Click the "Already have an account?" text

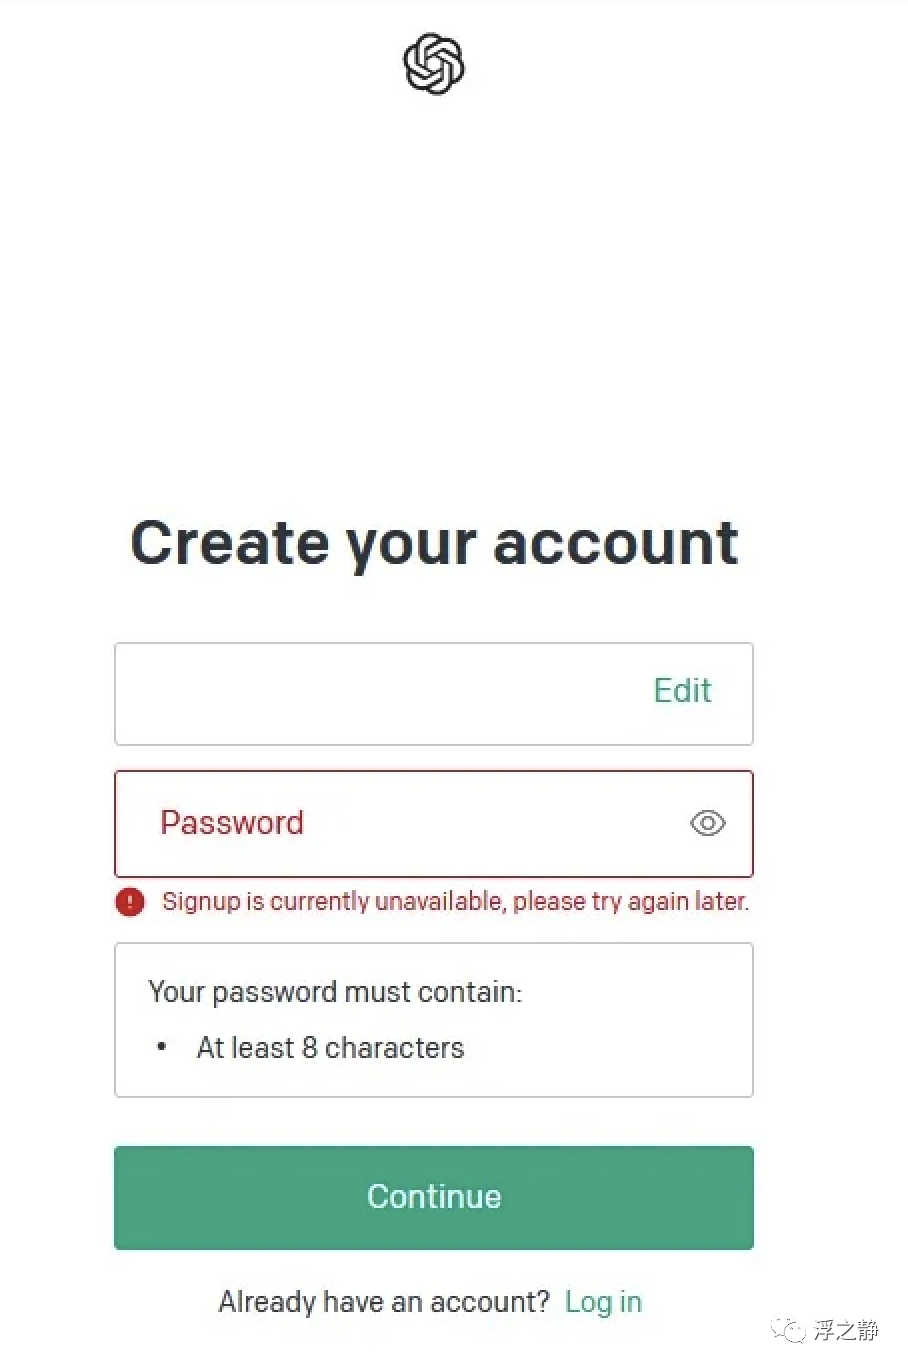pos(384,1302)
